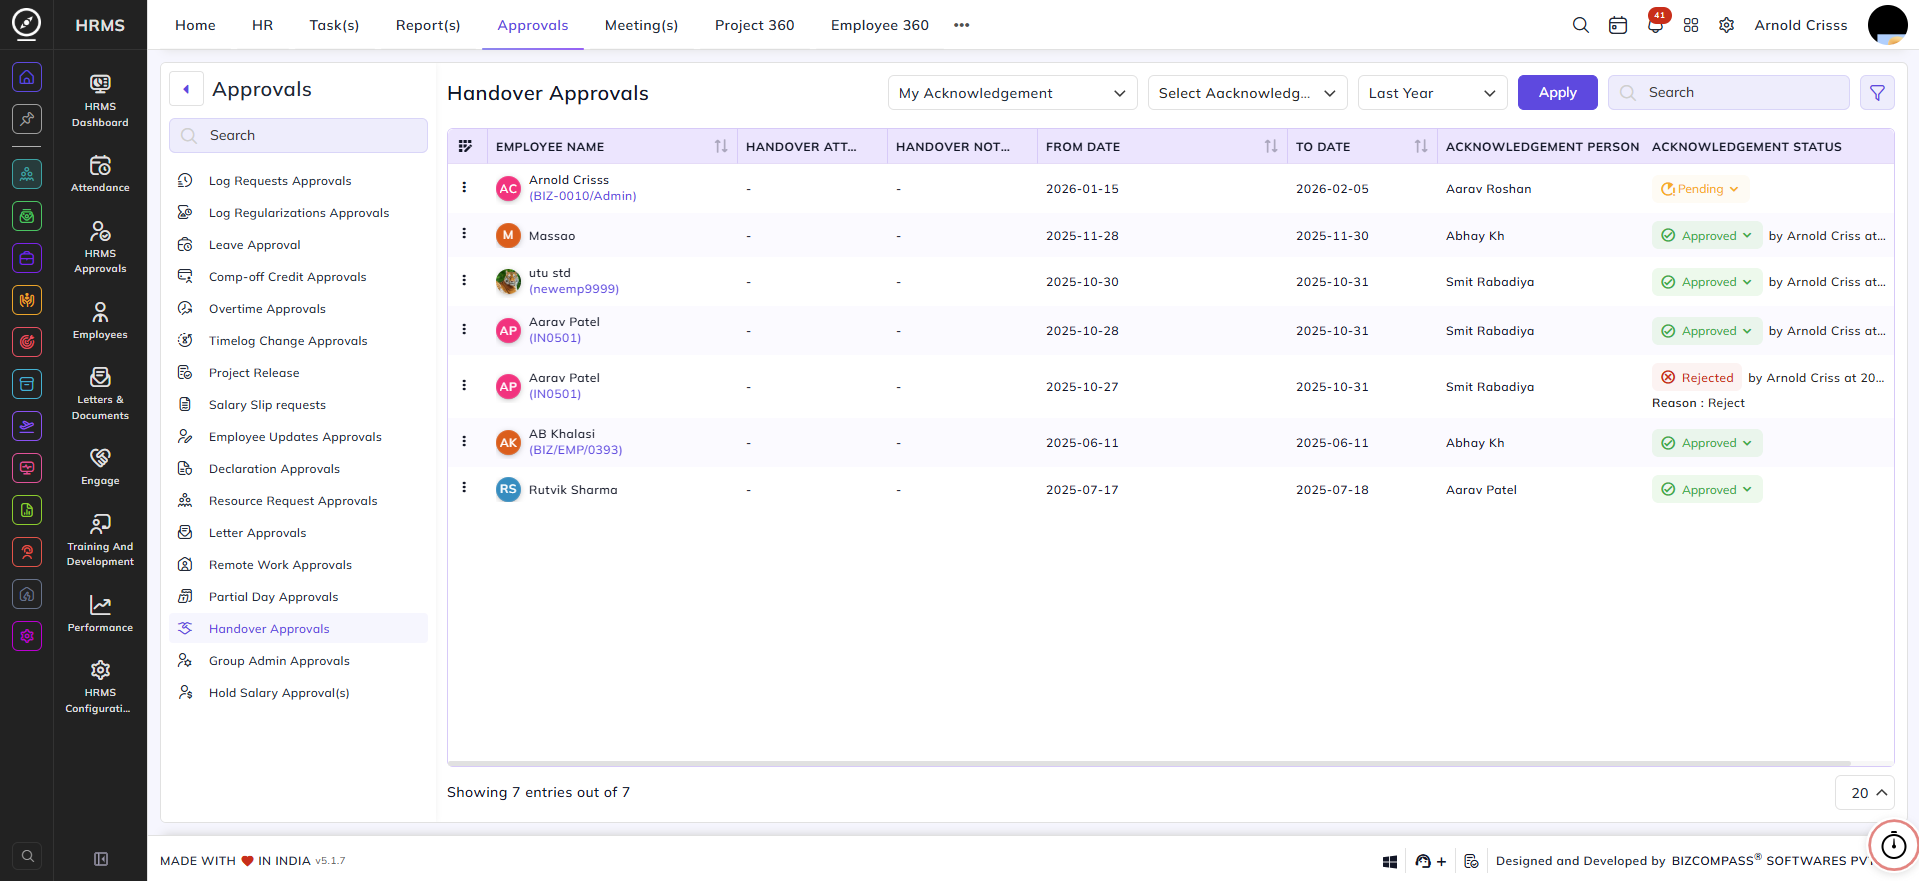Open the Engage module
Screen dimensions: 1919x881
click(100, 466)
